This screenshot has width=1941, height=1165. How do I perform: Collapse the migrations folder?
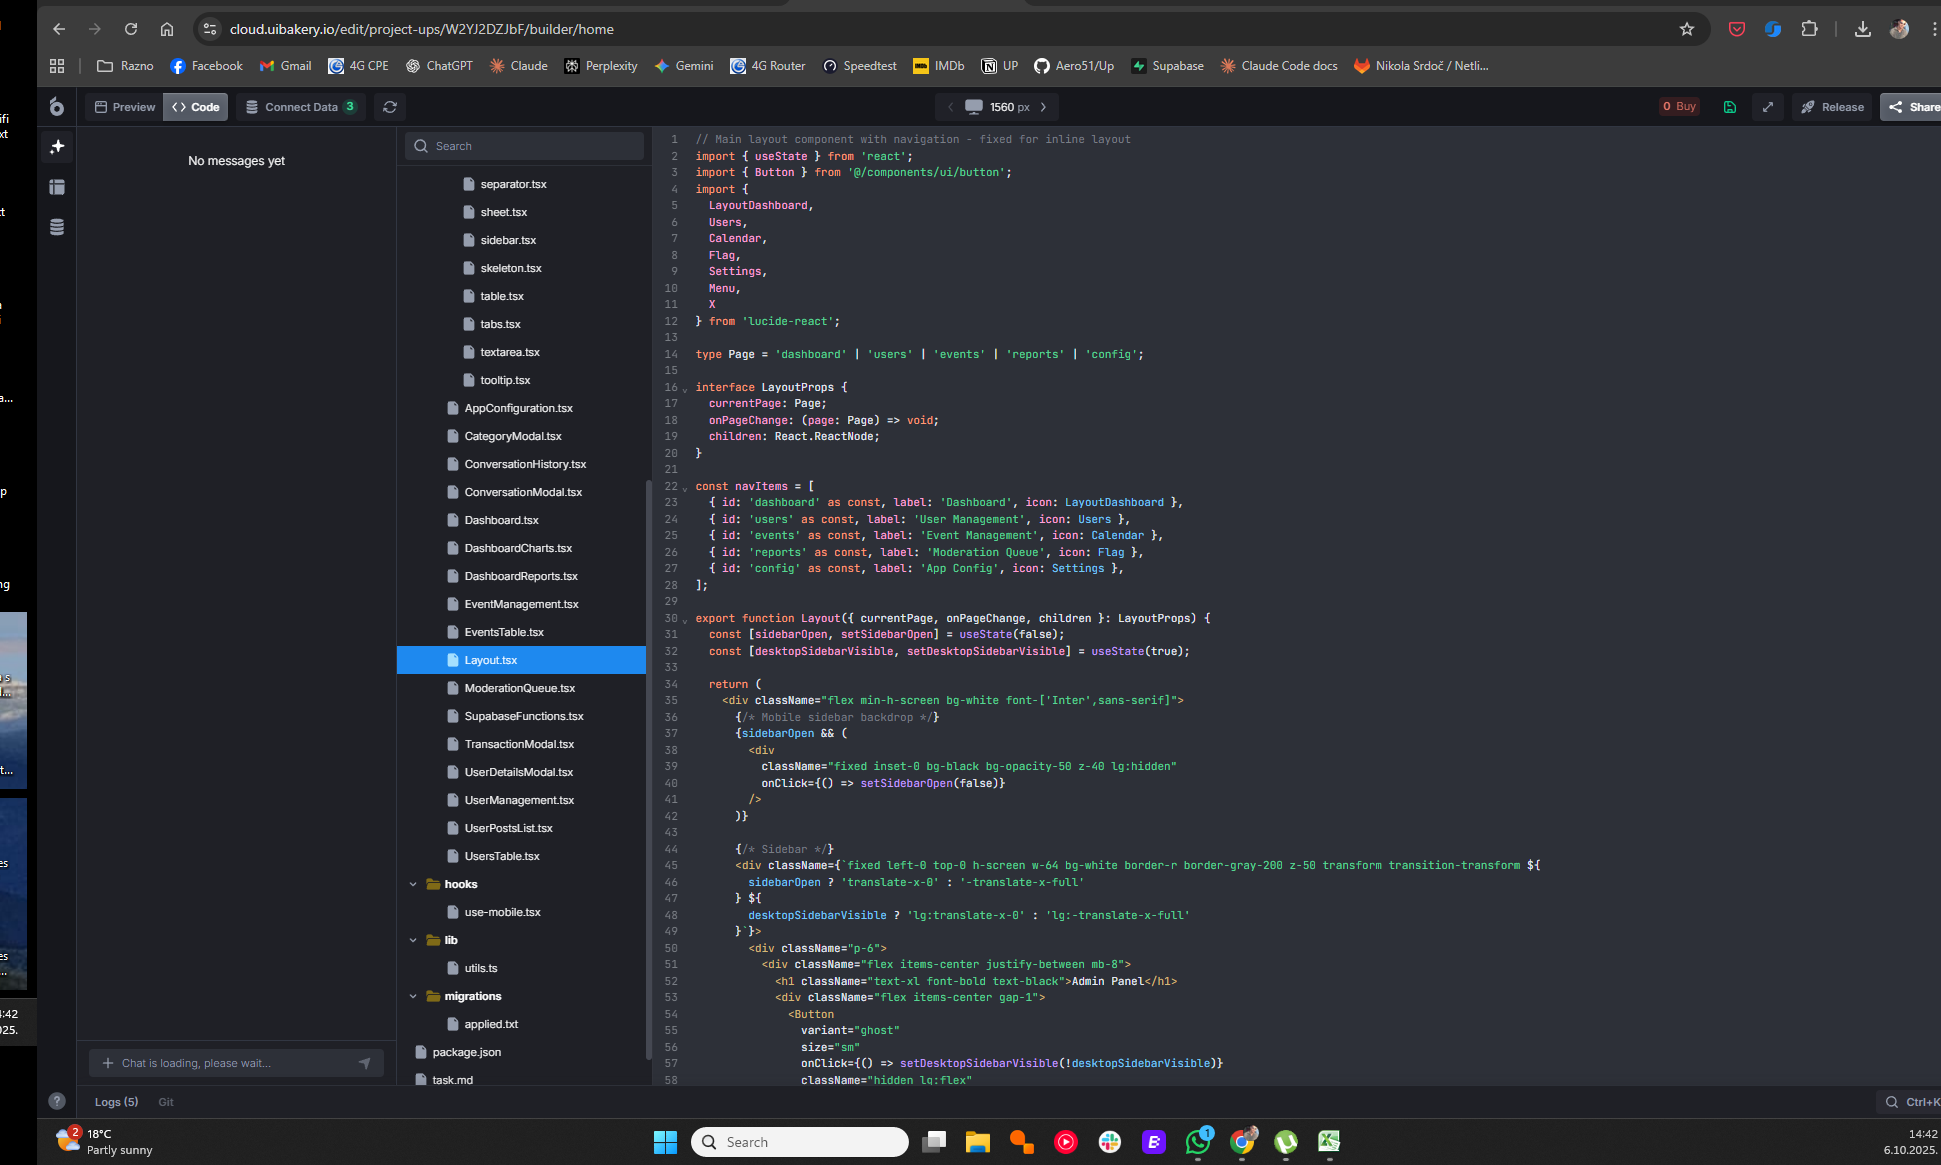coord(413,996)
